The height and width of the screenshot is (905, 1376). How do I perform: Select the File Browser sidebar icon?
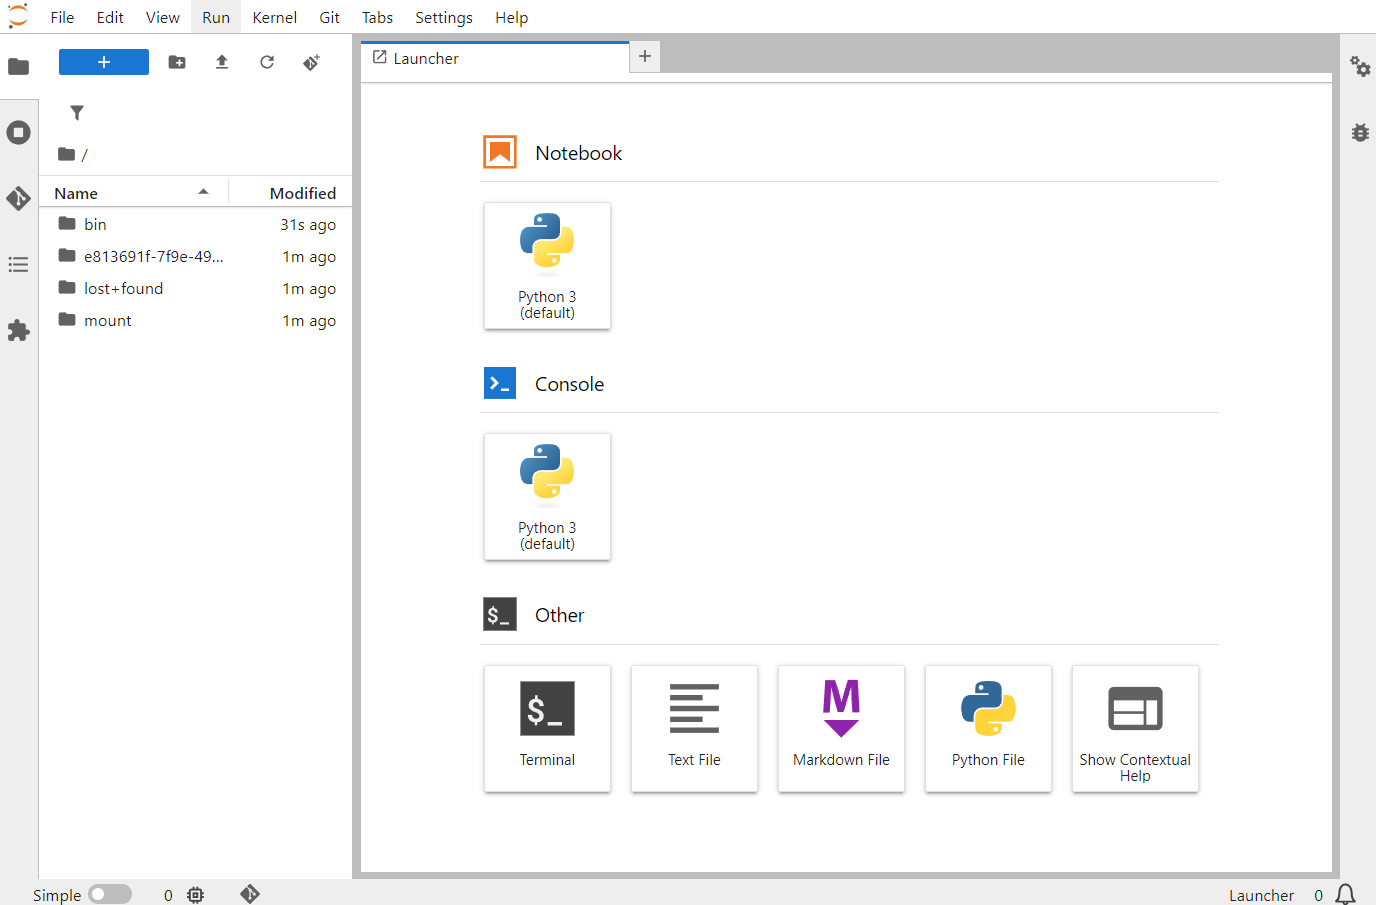coord(18,66)
